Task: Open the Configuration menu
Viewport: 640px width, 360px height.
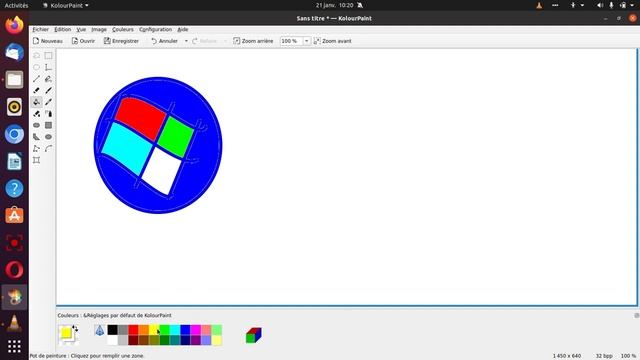Action: [x=155, y=29]
